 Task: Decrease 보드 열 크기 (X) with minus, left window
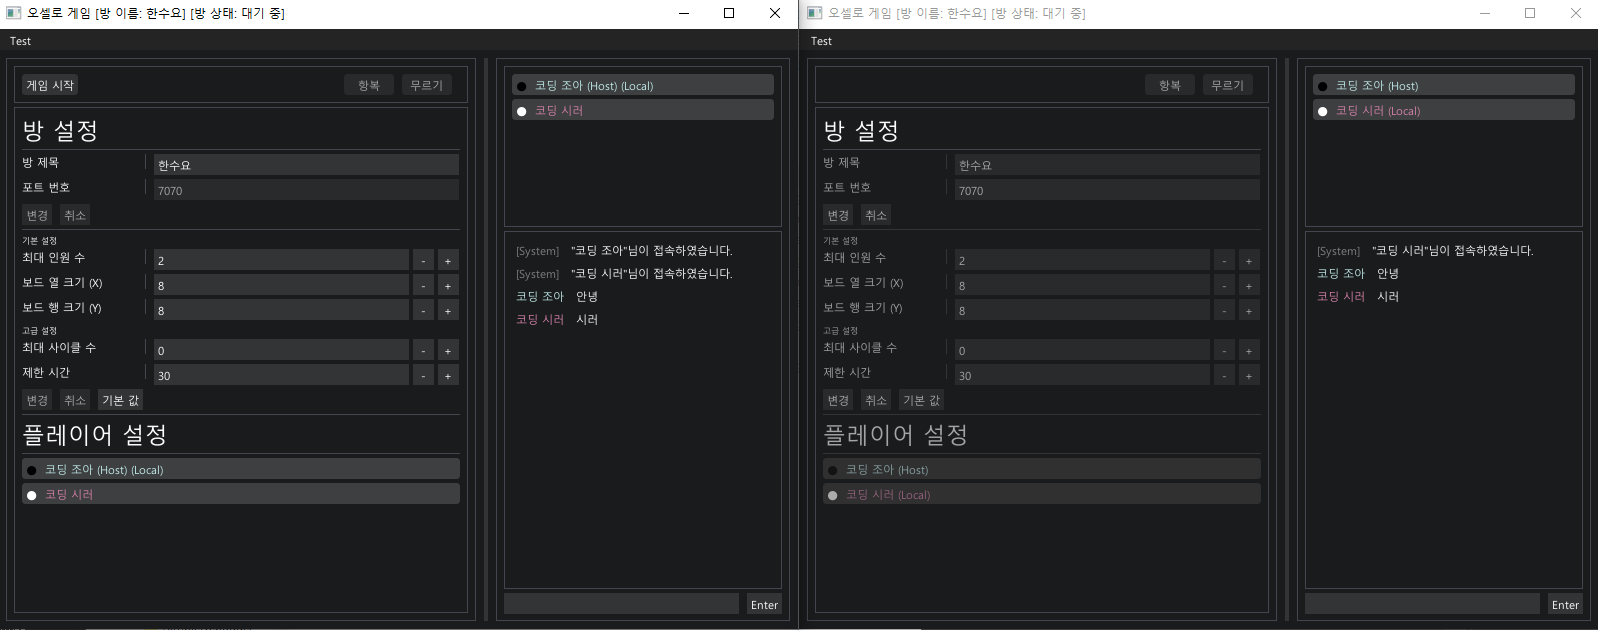pyautogui.click(x=423, y=285)
